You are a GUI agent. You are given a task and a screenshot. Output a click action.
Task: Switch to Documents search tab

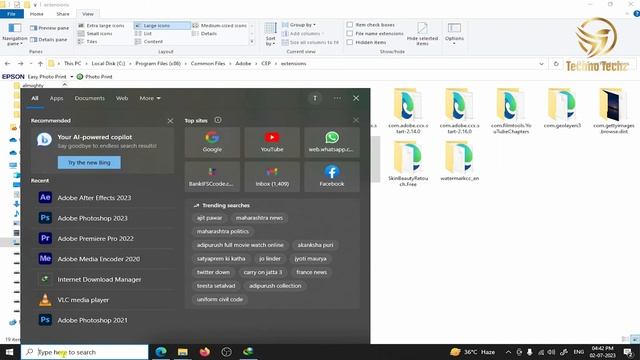coord(89,98)
